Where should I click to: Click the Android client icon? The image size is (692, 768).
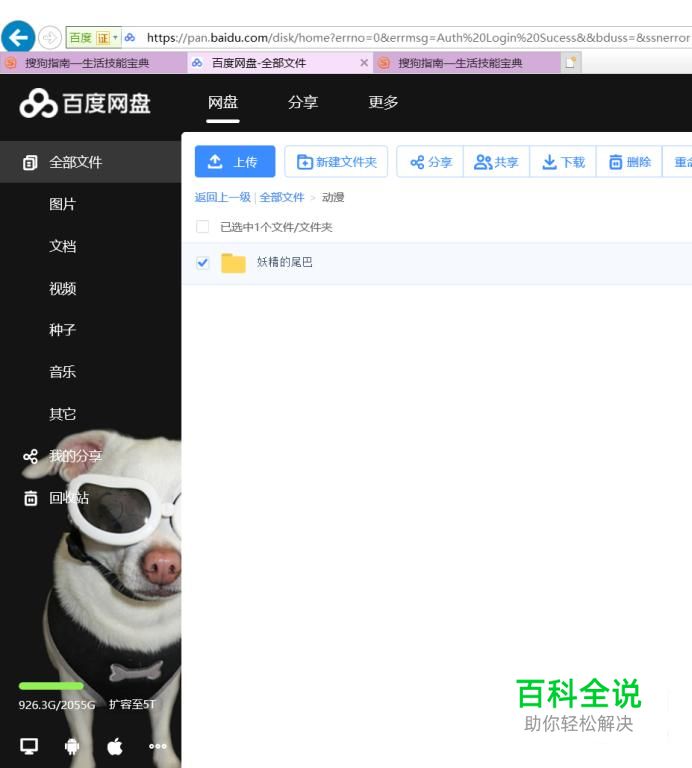pos(72,746)
